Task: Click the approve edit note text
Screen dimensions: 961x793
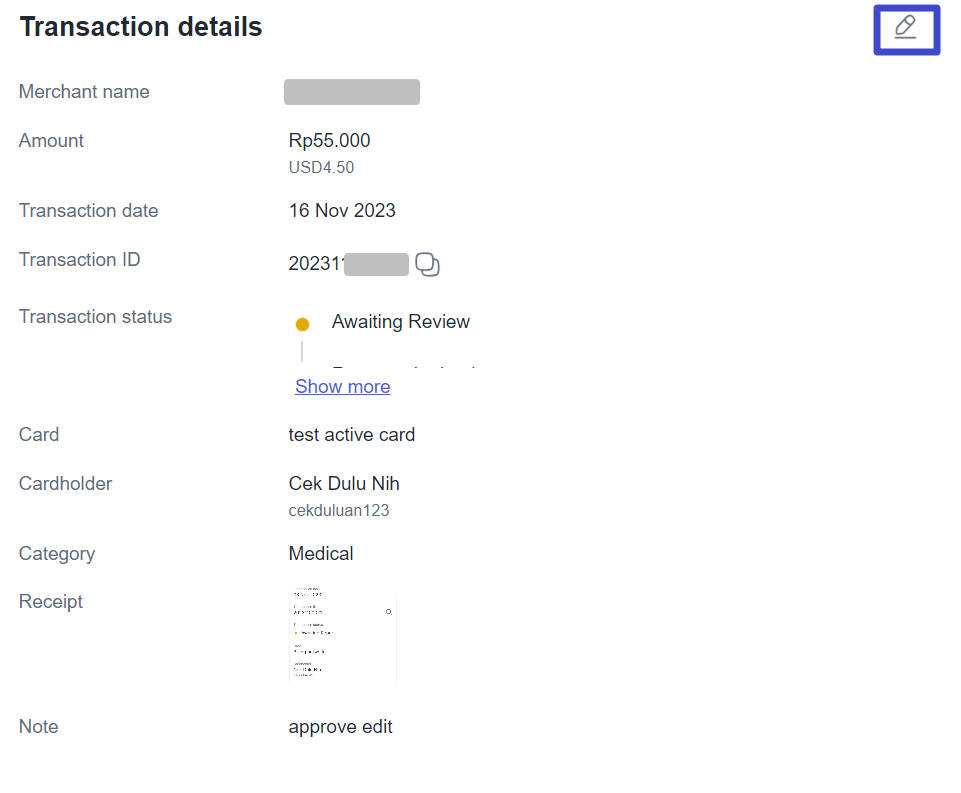Action: pos(340,727)
